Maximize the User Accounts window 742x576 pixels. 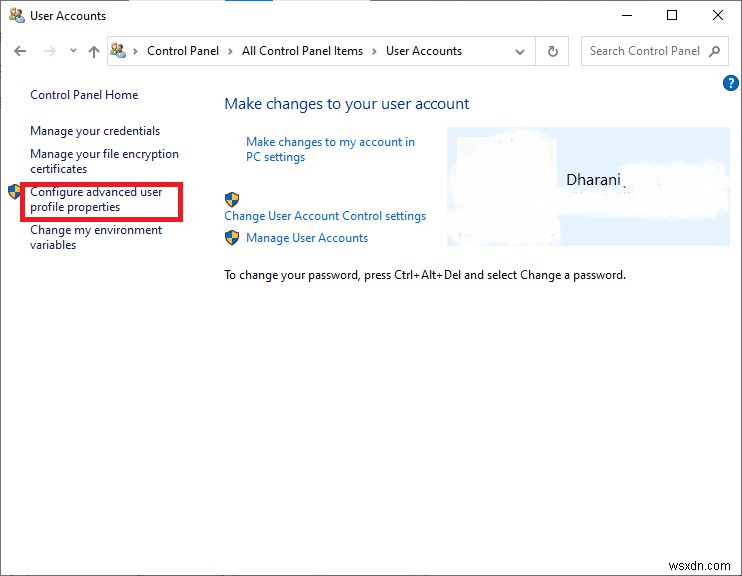(671, 16)
